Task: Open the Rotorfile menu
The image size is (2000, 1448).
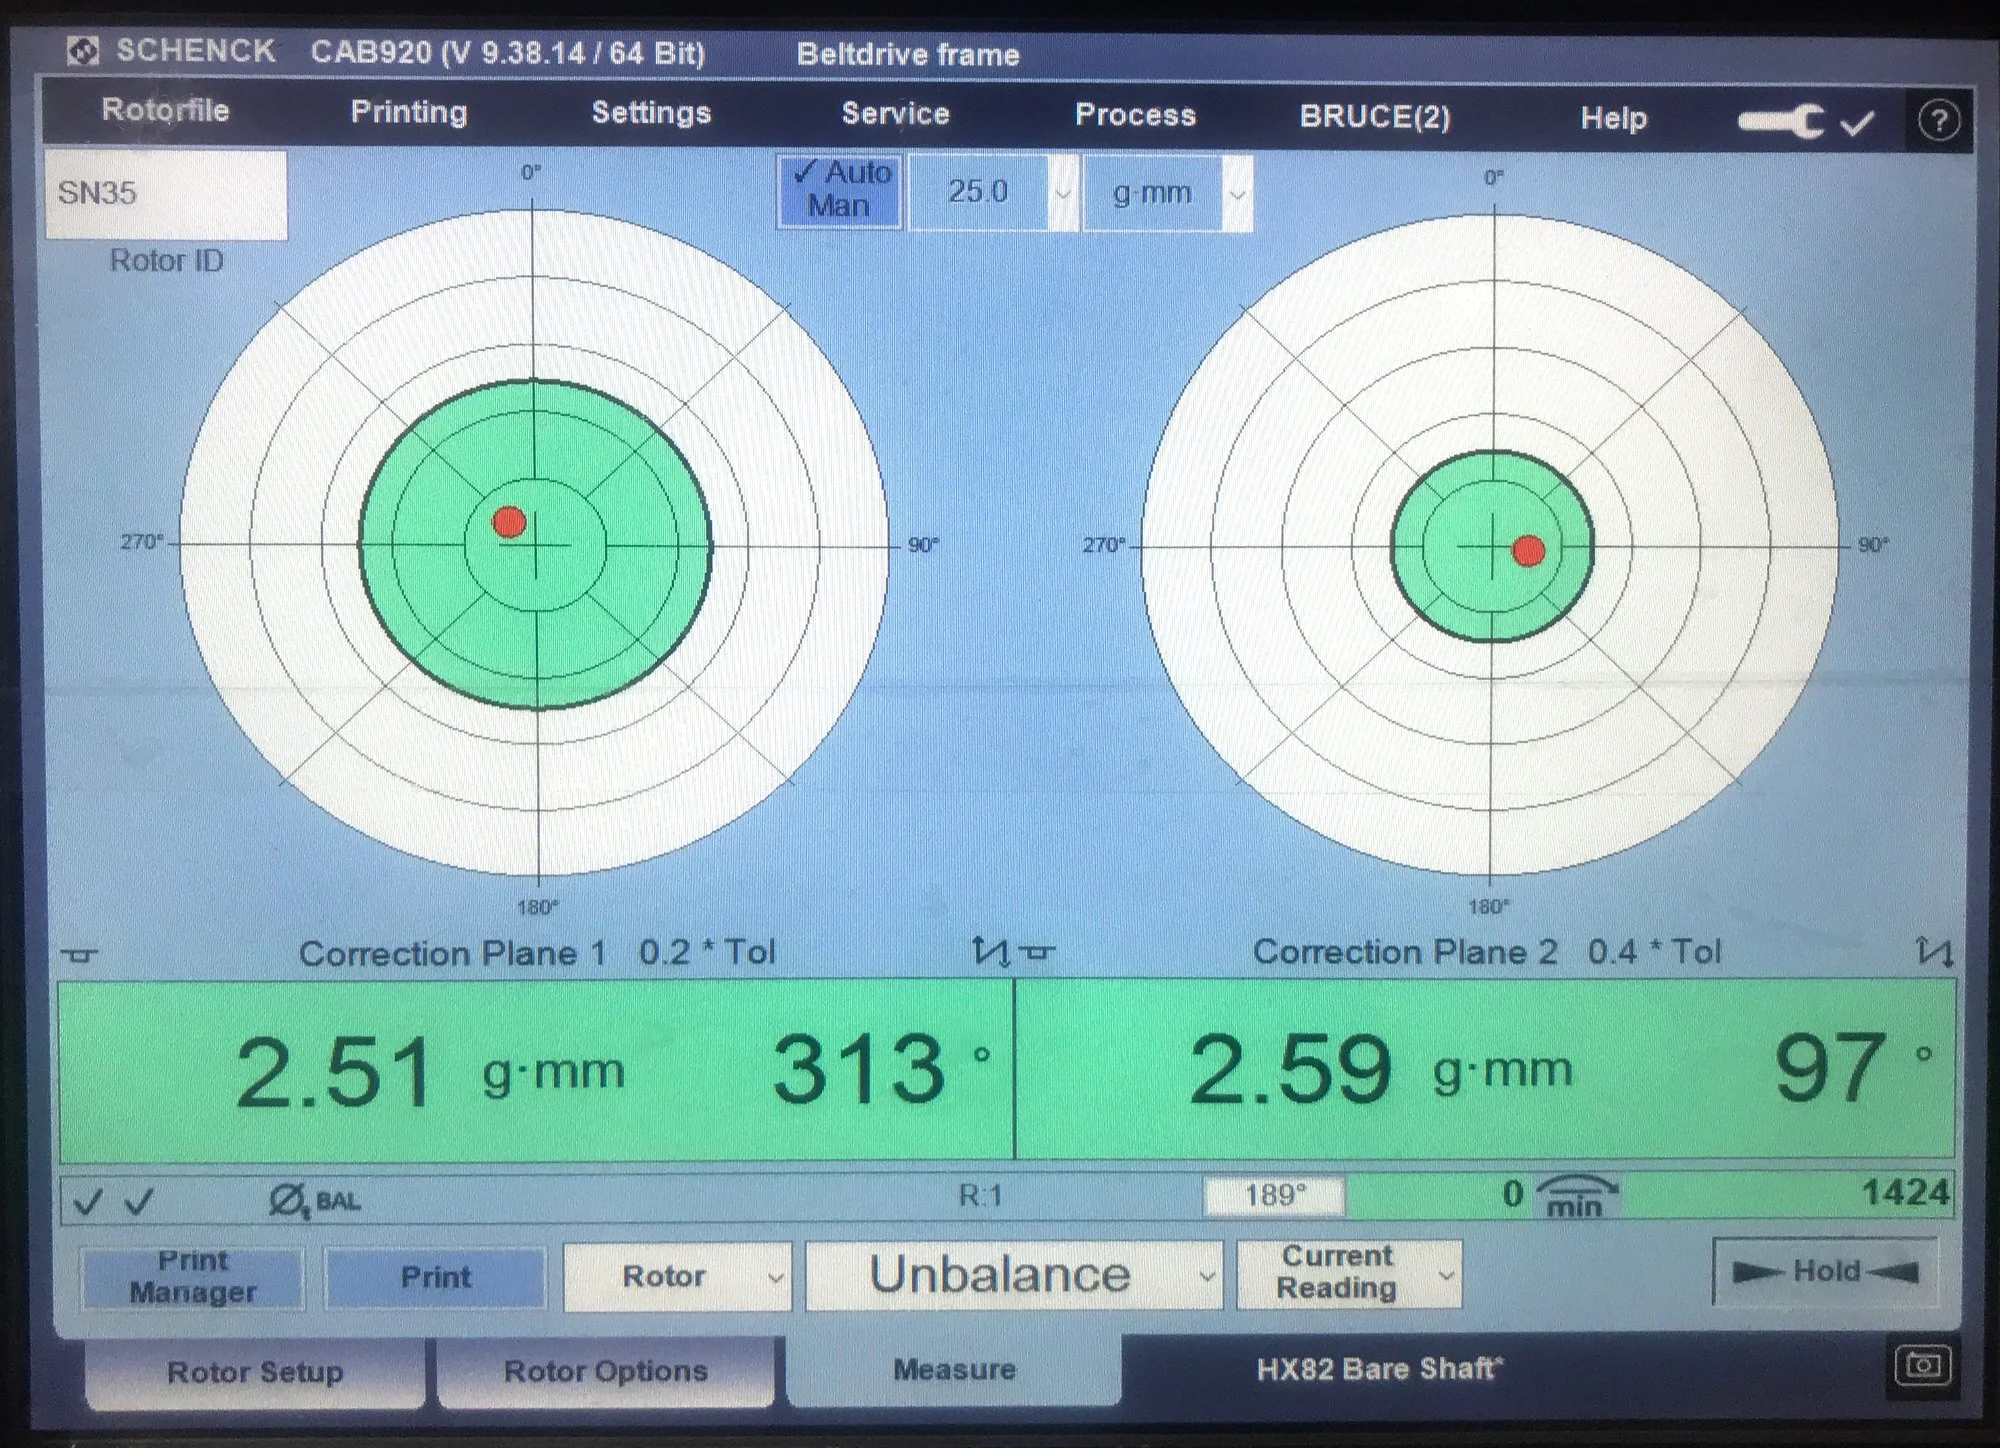Action: tap(165, 111)
